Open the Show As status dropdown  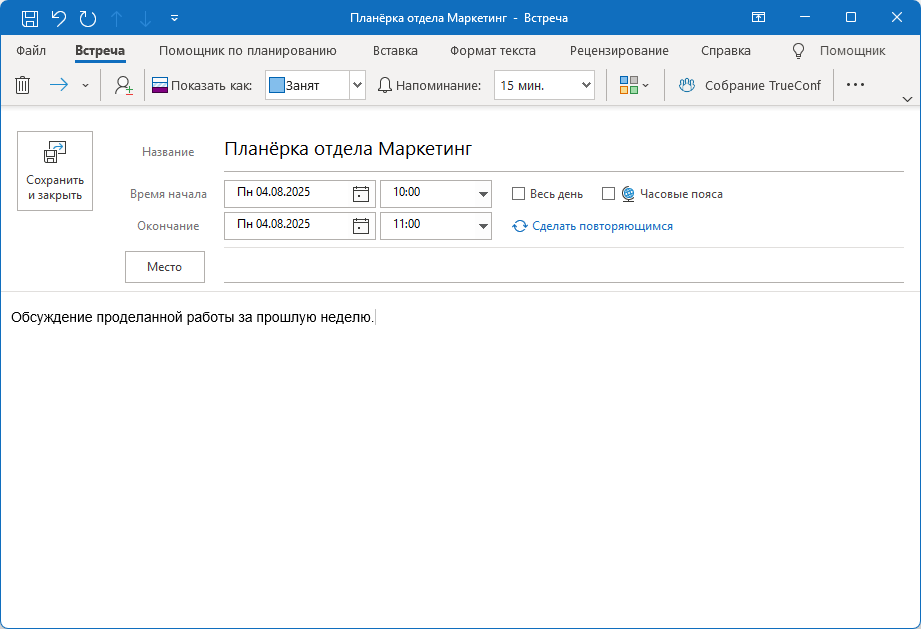click(357, 85)
